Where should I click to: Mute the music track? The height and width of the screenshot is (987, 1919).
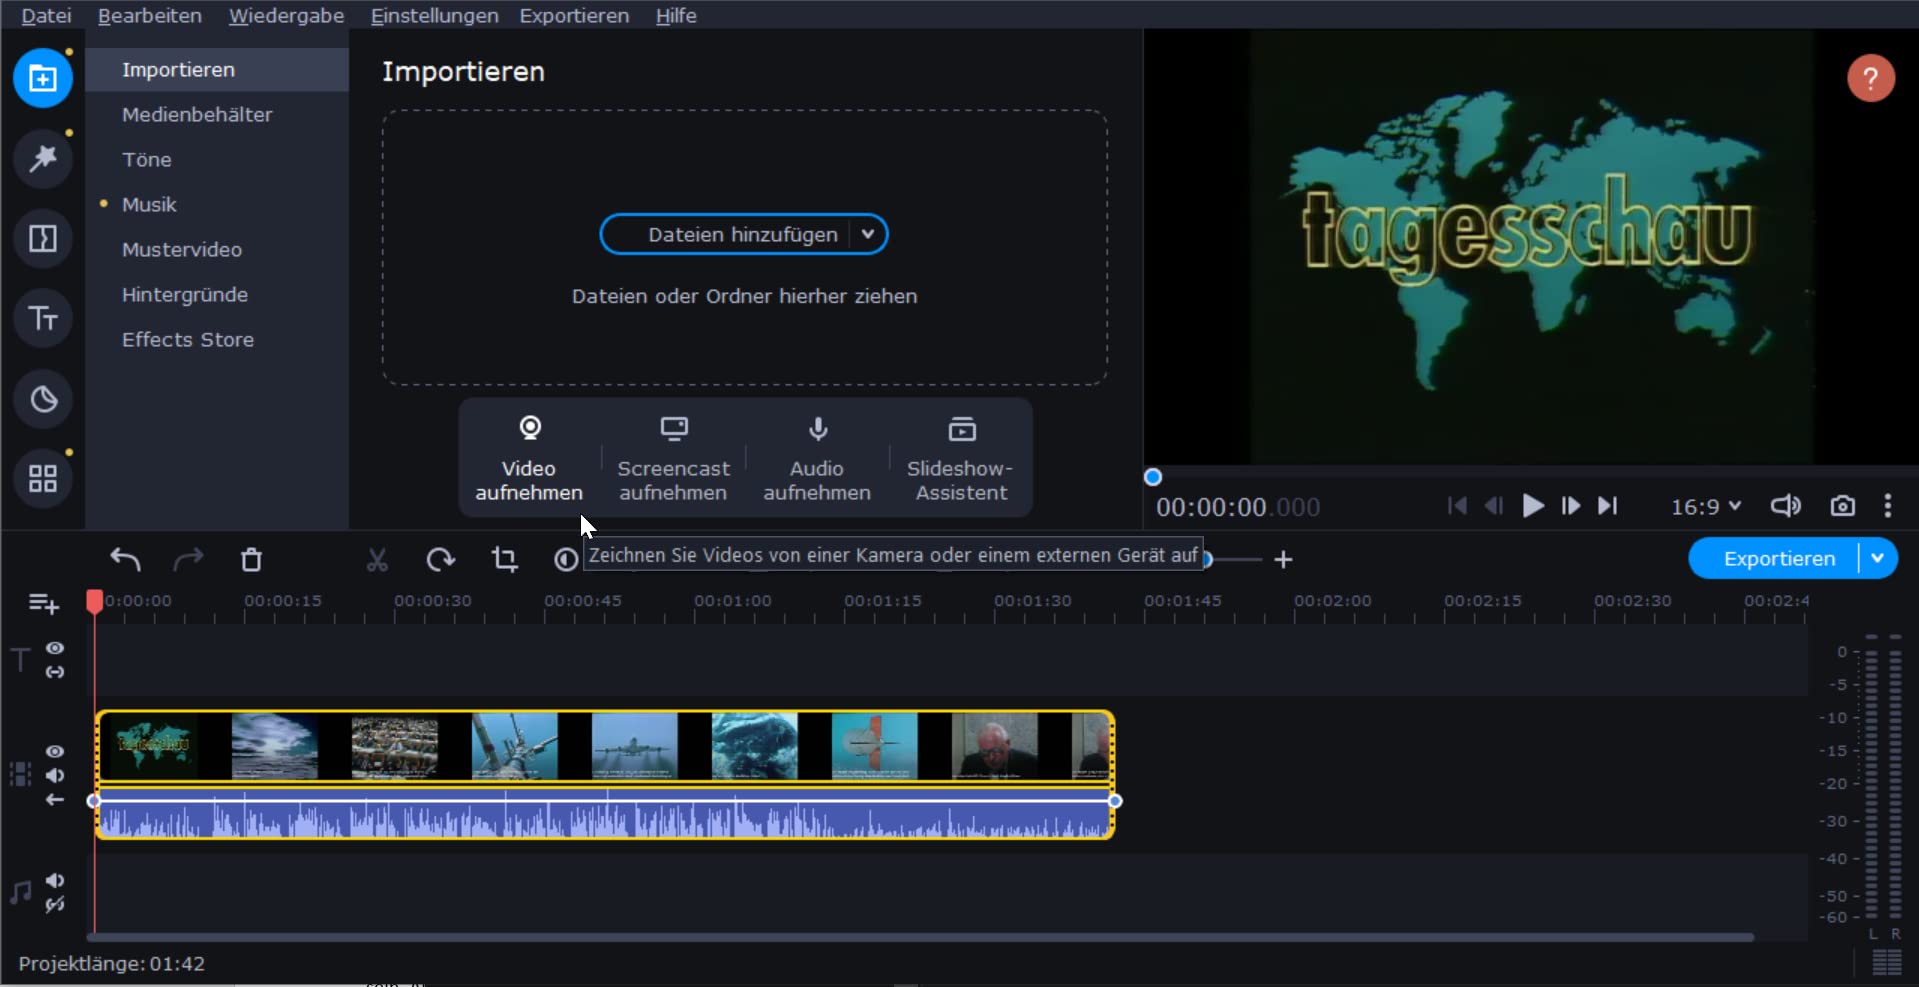click(x=55, y=880)
